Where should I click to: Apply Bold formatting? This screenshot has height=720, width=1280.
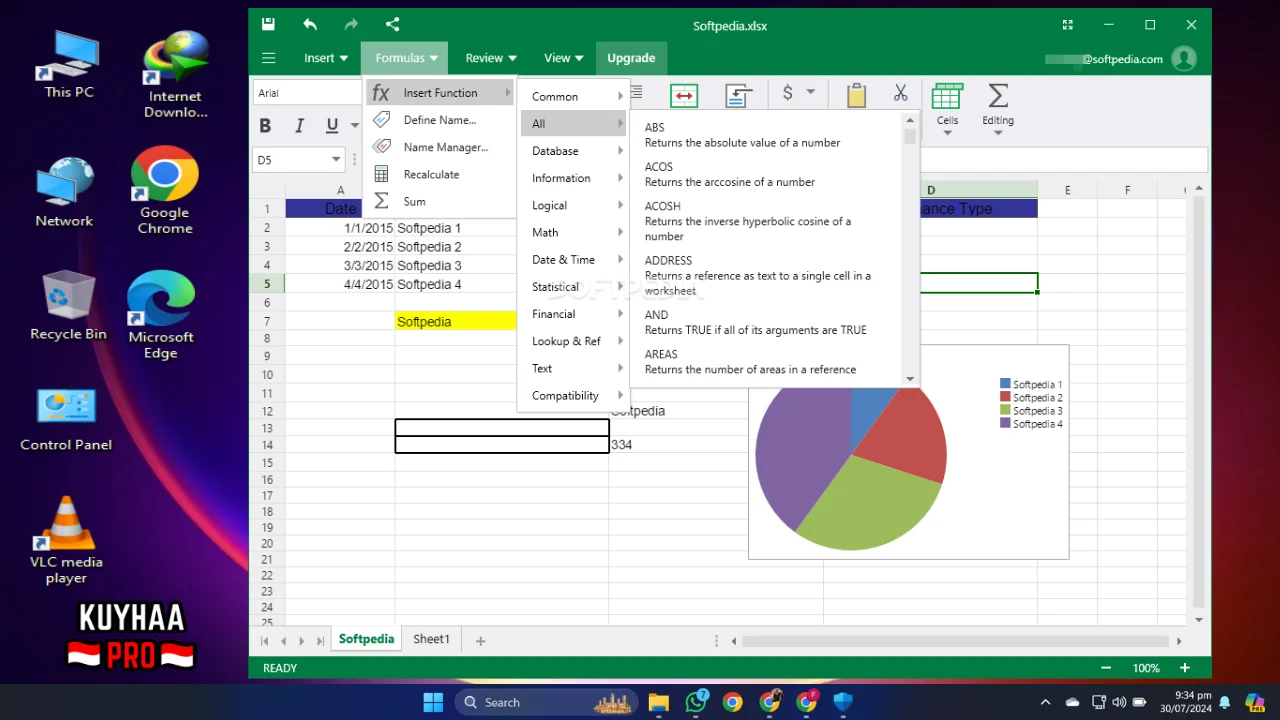point(265,126)
